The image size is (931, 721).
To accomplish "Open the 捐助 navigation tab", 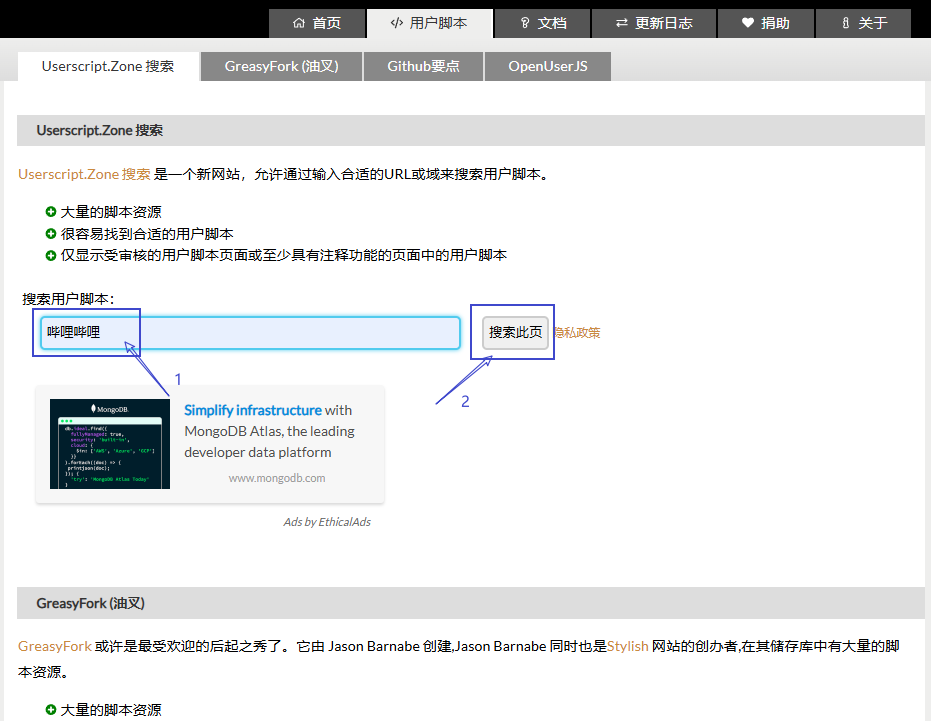I will pyautogui.click(x=766, y=23).
